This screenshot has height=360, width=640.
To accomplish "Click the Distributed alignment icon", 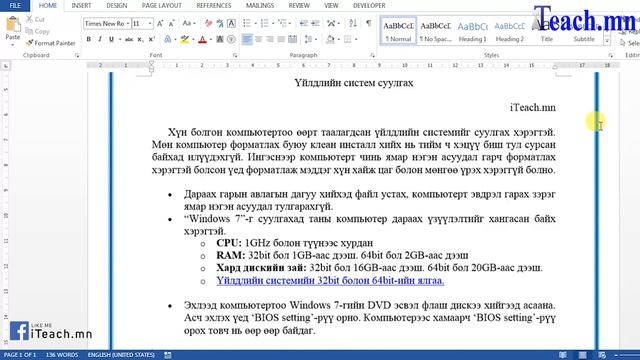I will point(292,40).
